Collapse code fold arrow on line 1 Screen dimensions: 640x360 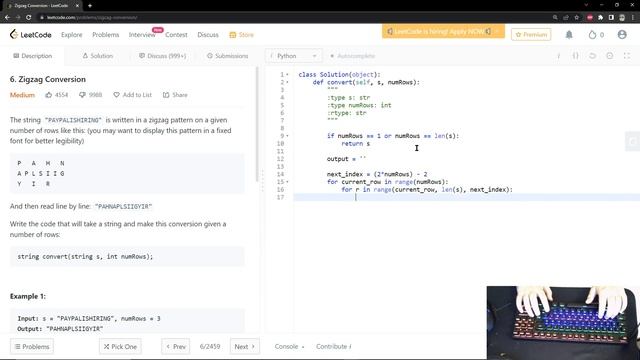[x=287, y=75]
